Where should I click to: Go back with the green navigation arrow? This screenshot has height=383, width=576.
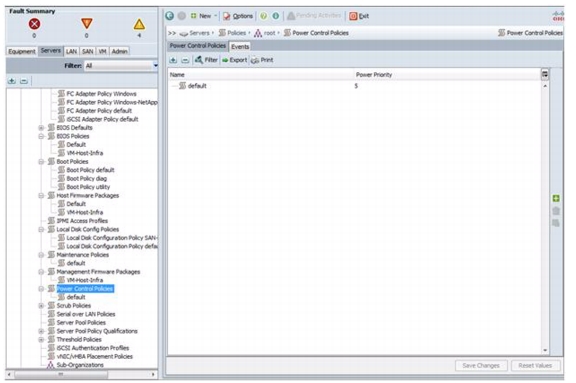tap(169, 16)
